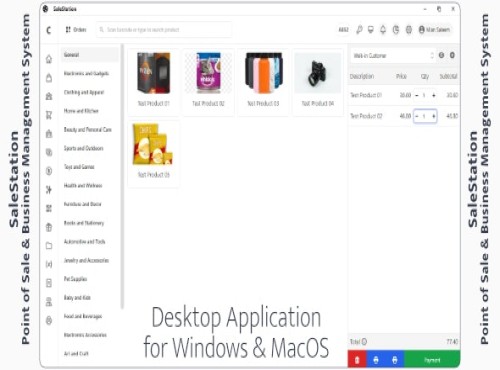Click the key icon in the top bar
The width and height of the screenshot is (500, 370).
(359, 30)
